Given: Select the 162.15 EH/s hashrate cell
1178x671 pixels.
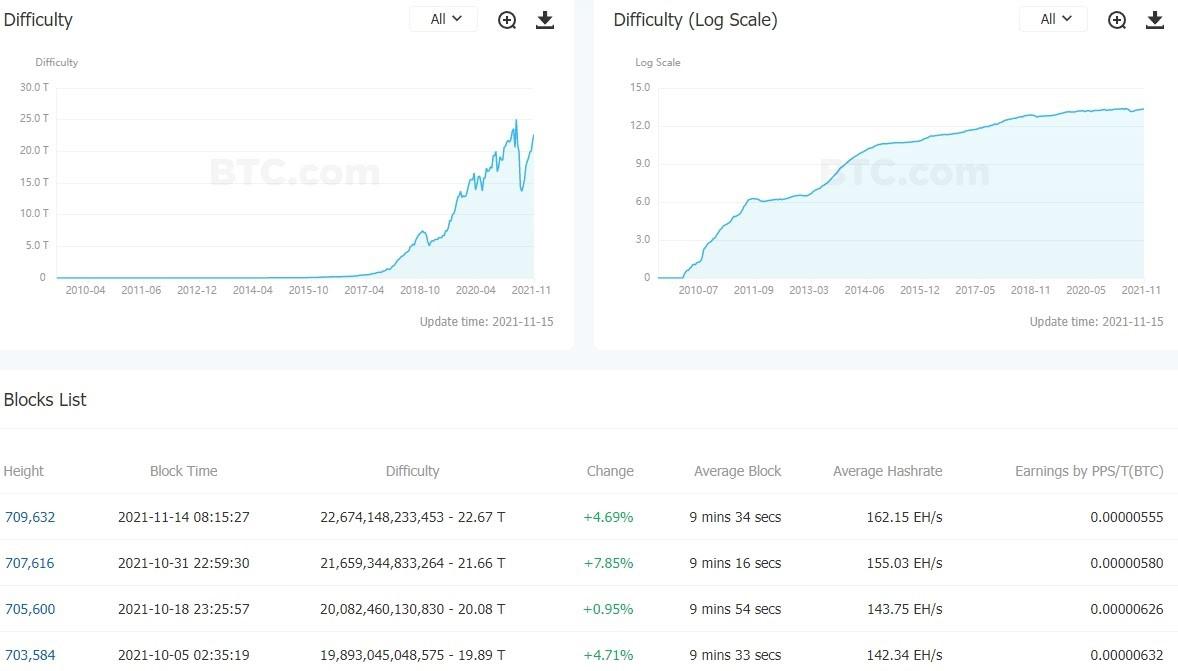Looking at the screenshot, I should tap(906, 517).
